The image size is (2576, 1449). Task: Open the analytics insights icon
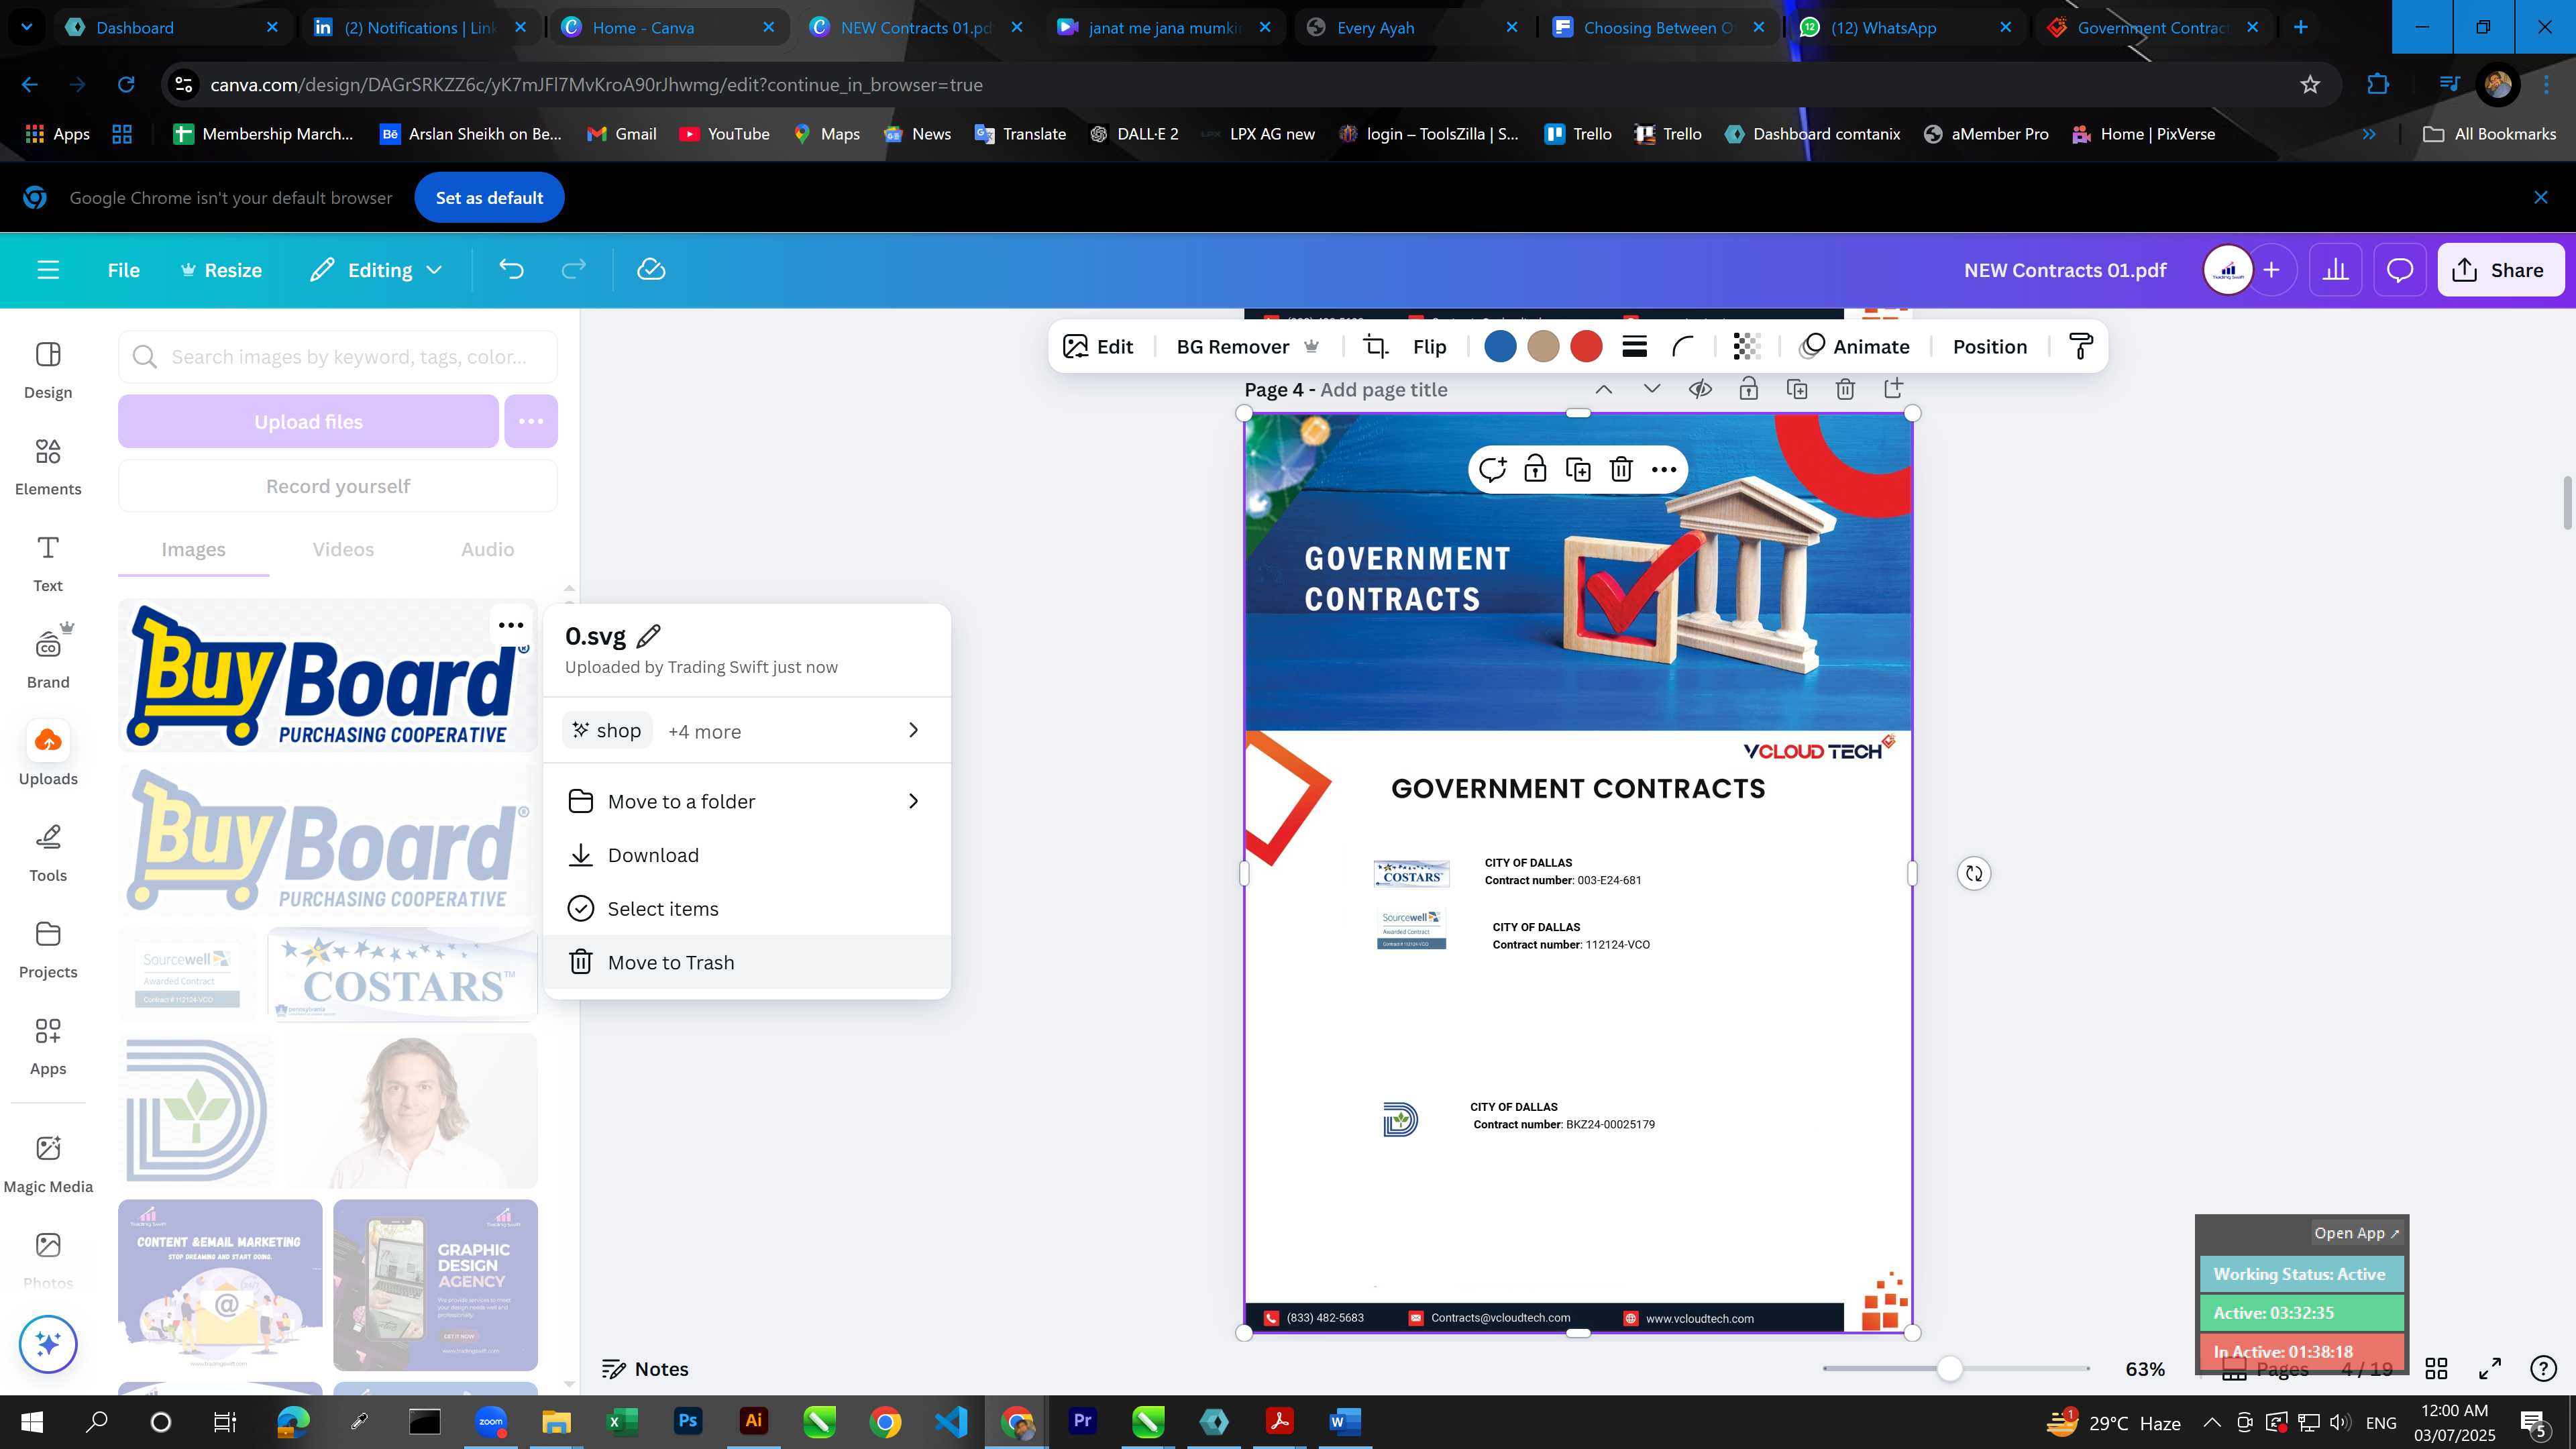[x=2336, y=270]
